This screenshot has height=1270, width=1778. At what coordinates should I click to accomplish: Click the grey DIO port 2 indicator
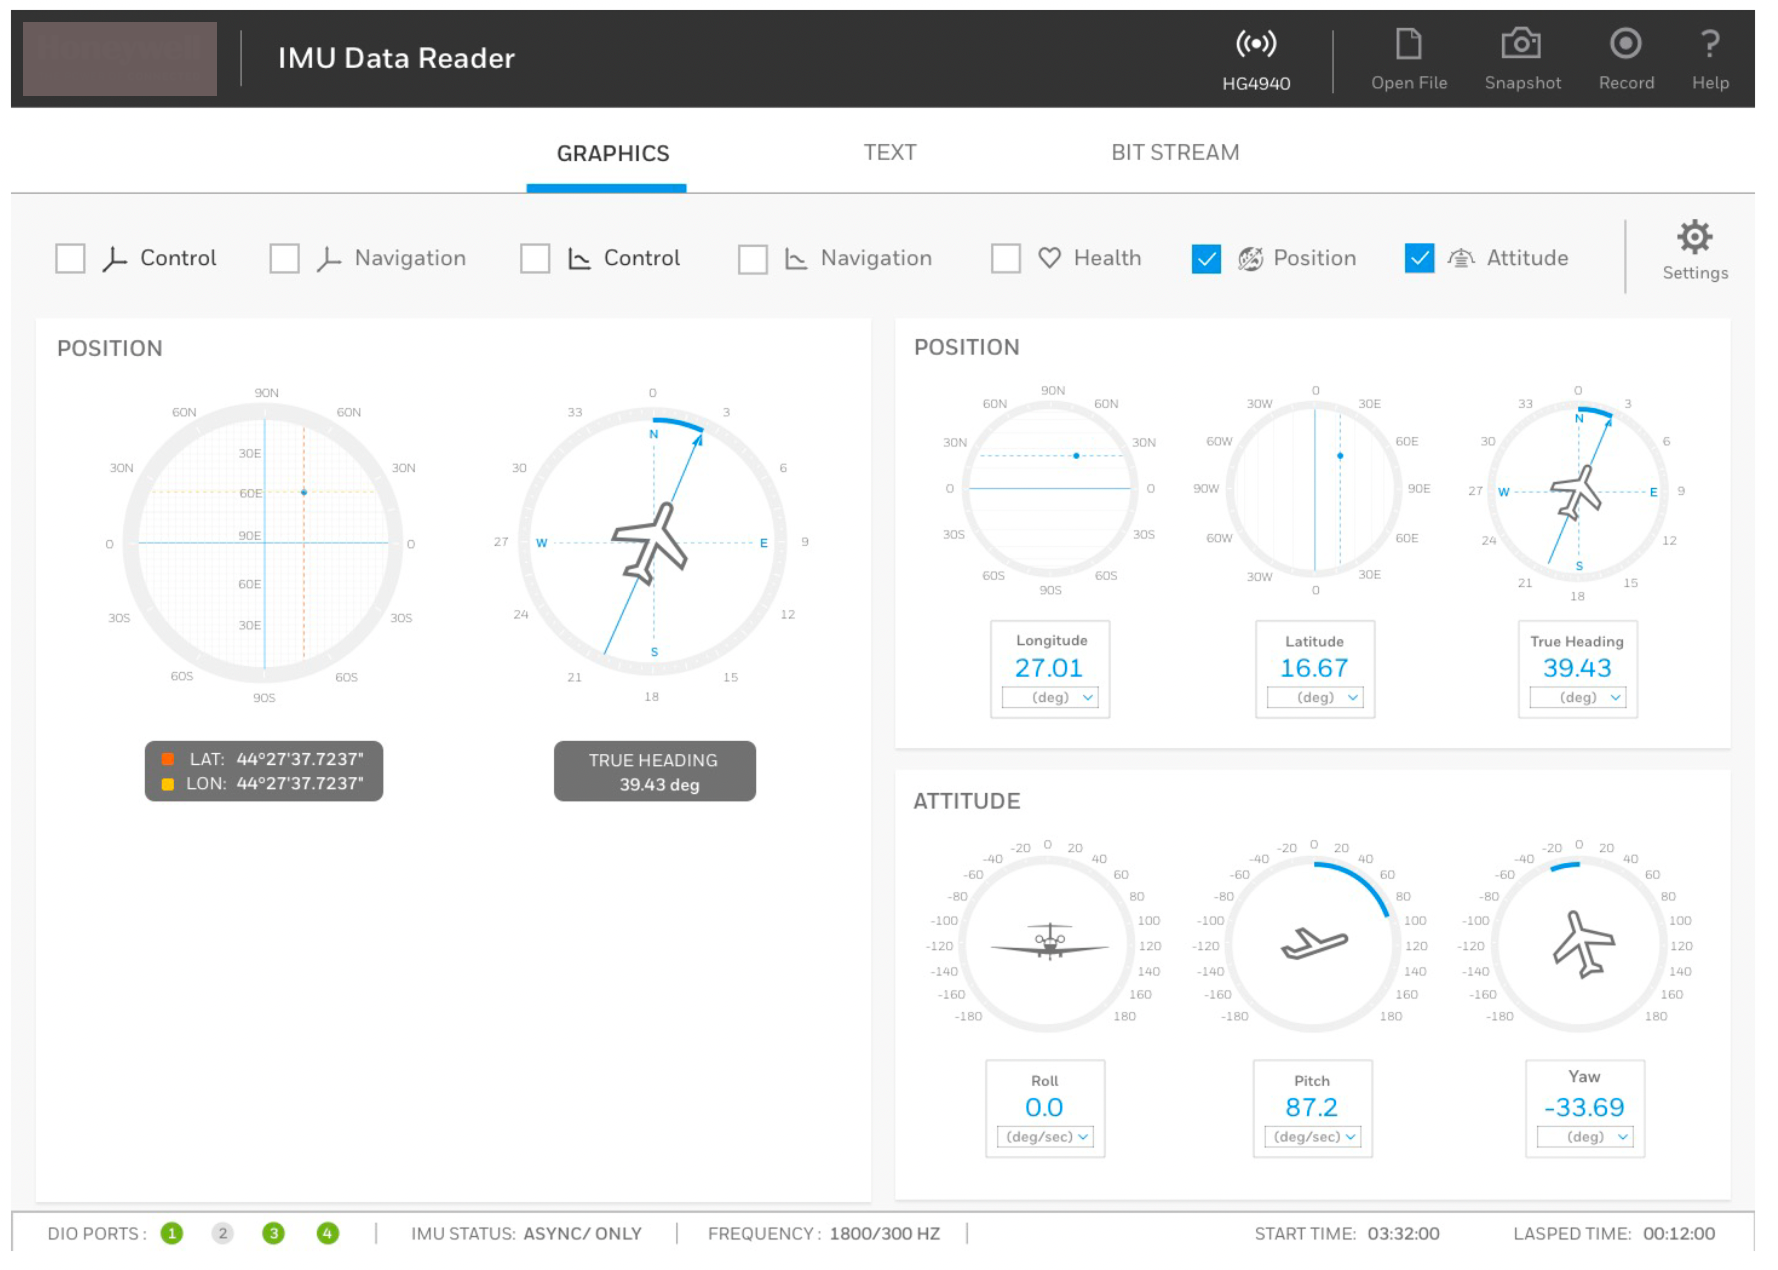pyautogui.click(x=223, y=1233)
